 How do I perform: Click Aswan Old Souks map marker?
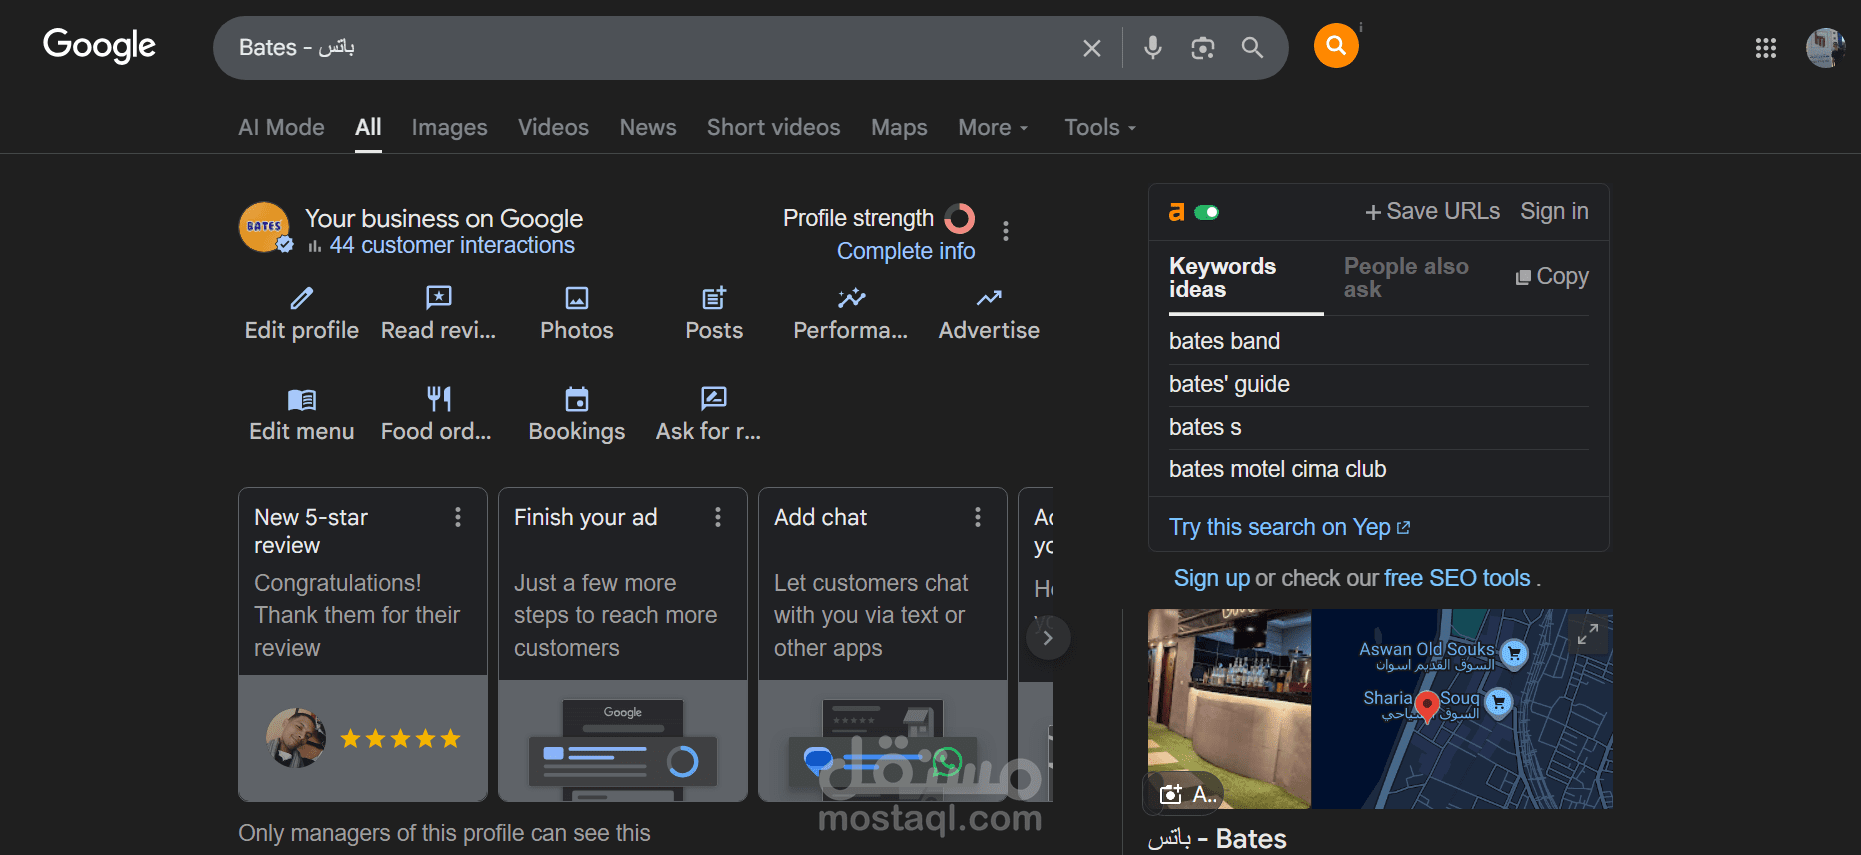1514,654
